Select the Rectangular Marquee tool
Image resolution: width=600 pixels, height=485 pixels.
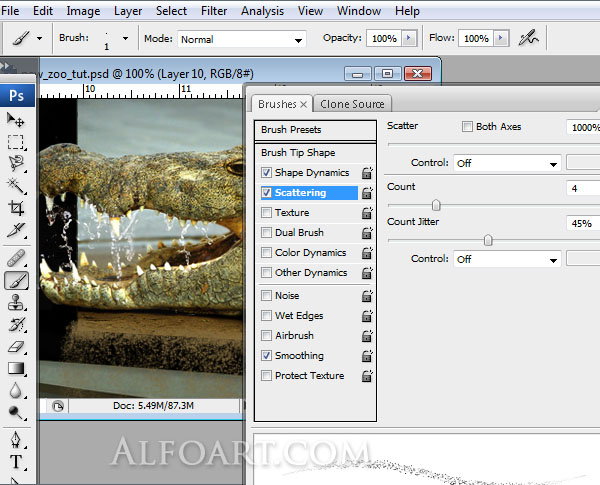[15, 142]
